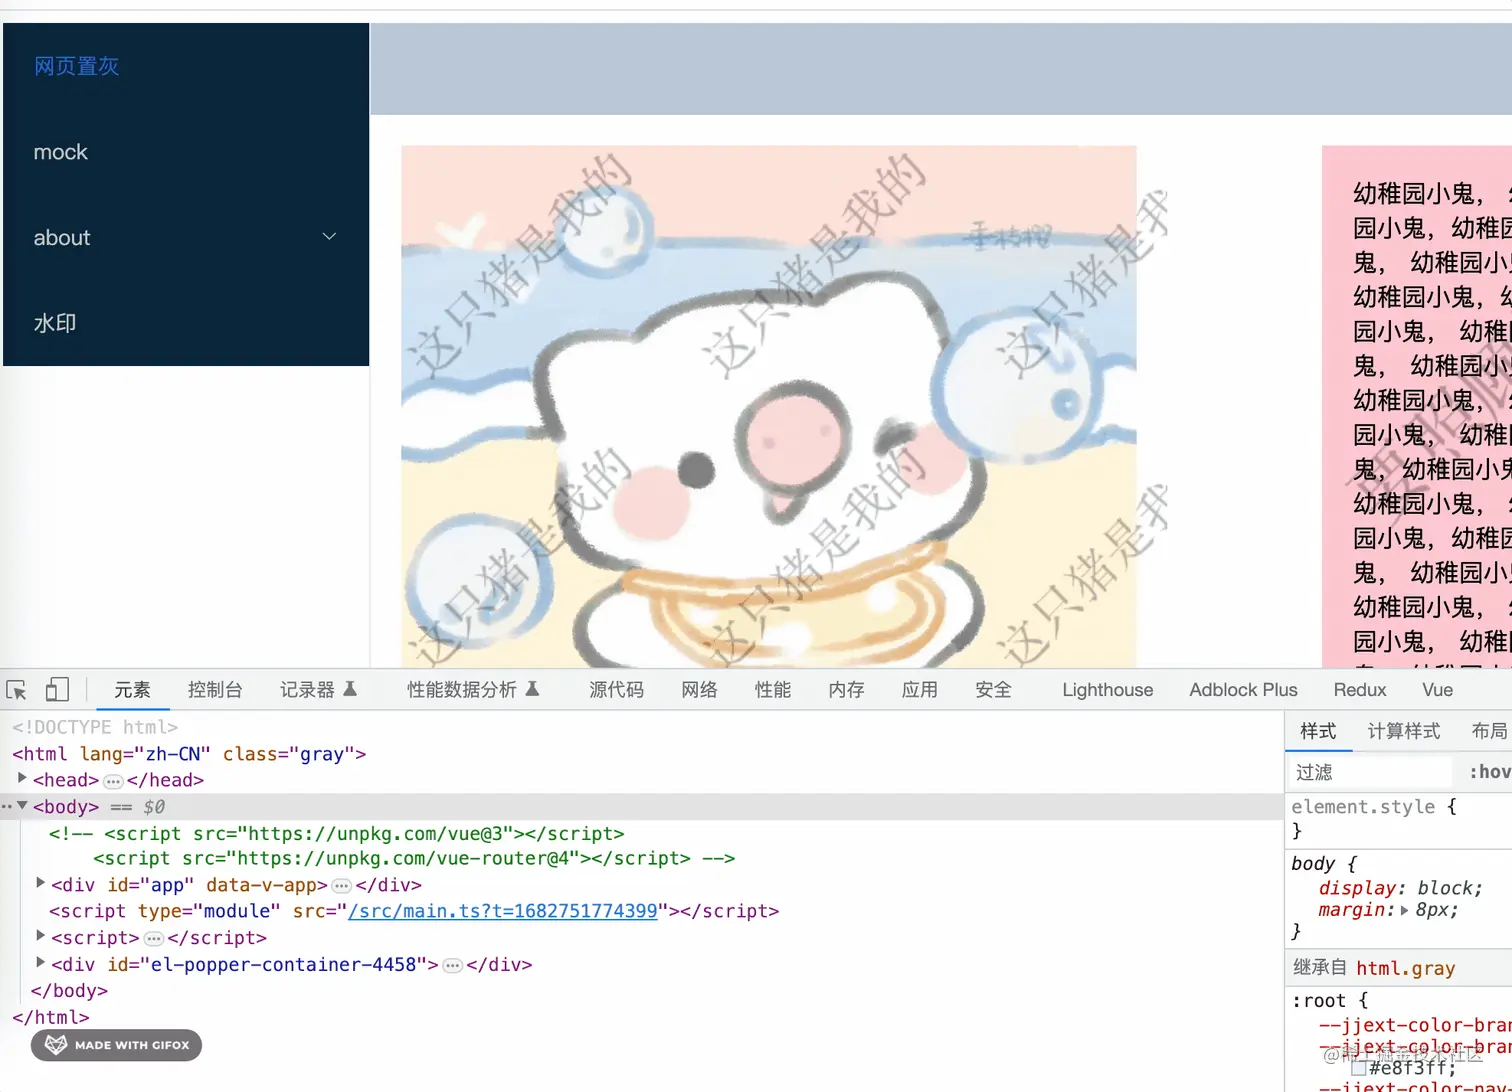The height and width of the screenshot is (1092, 1512).
Task: Toggle the :hov pseudo-class state button
Action: (1489, 771)
